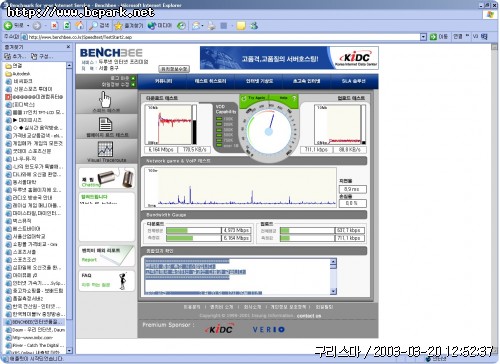Click the green arrow beside top login link

[133, 78]
